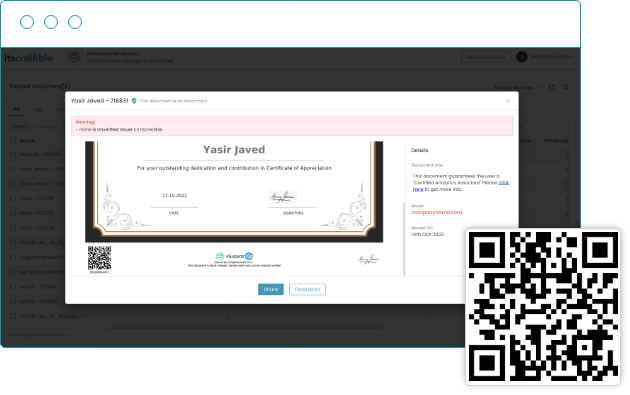This screenshot has height=395, width=630.
Task: Check the sample-publishing row checkbox
Action: [13, 272]
